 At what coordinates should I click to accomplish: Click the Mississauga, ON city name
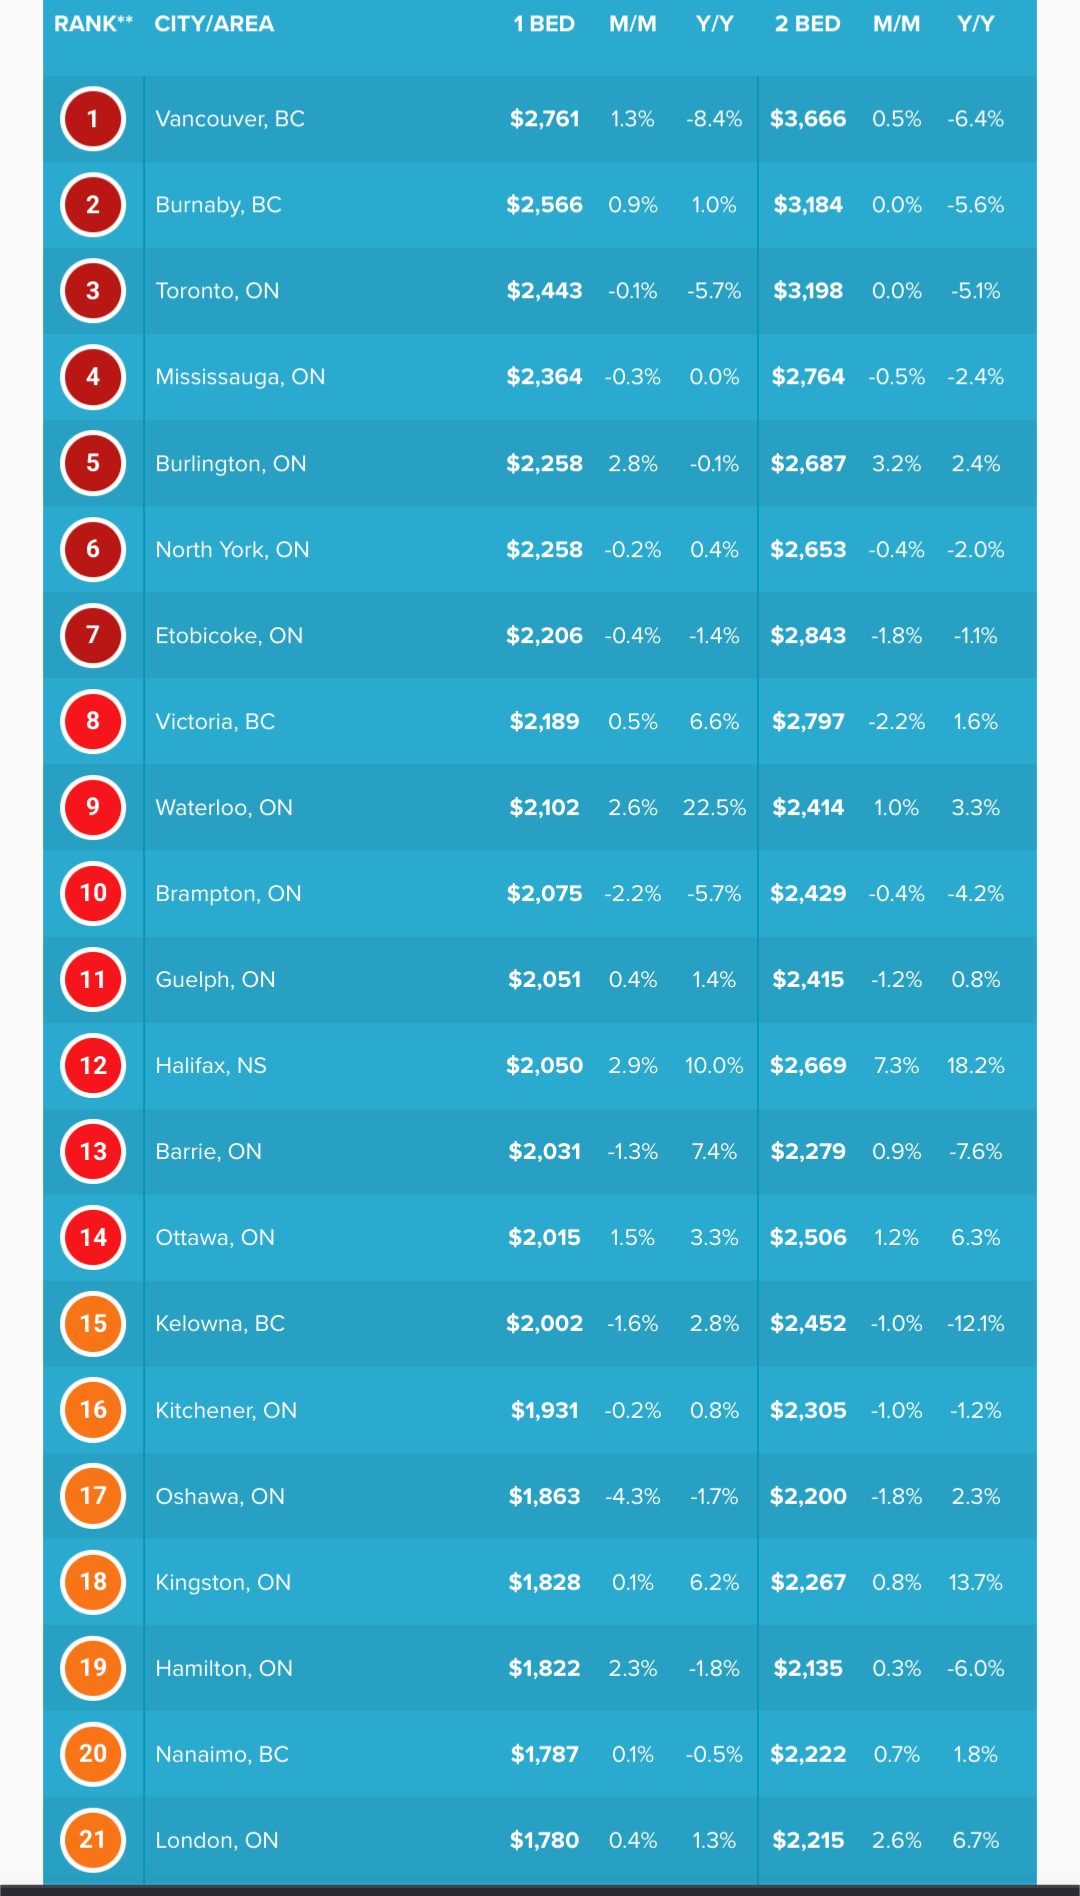point(240,377)
